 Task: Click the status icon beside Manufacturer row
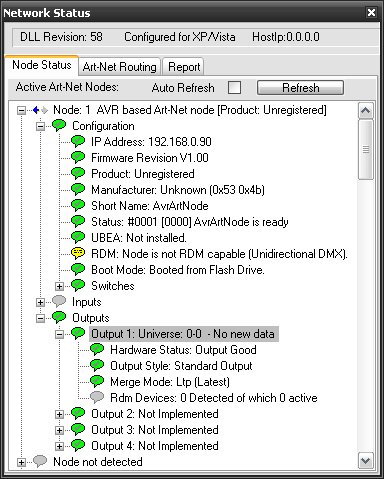coord(78,190)
